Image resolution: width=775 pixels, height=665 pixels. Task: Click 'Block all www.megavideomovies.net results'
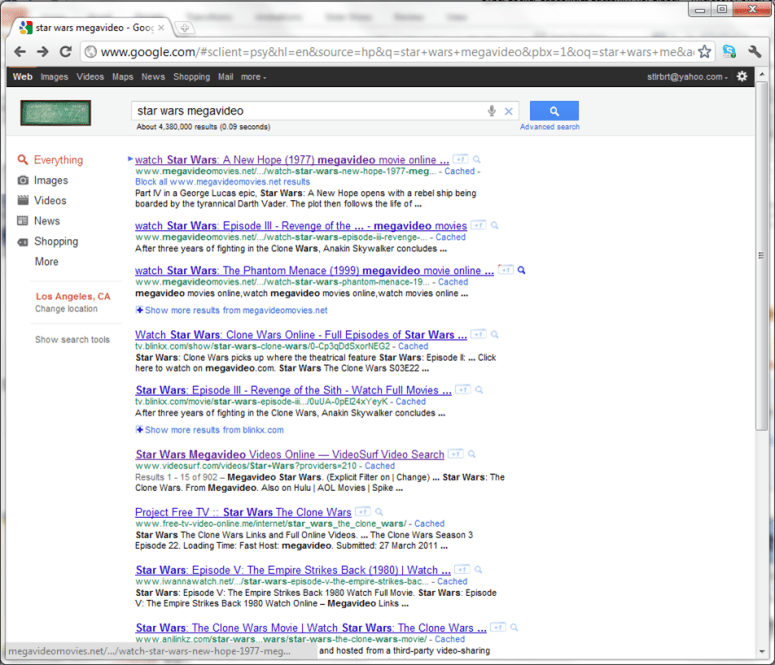[222, 182]
